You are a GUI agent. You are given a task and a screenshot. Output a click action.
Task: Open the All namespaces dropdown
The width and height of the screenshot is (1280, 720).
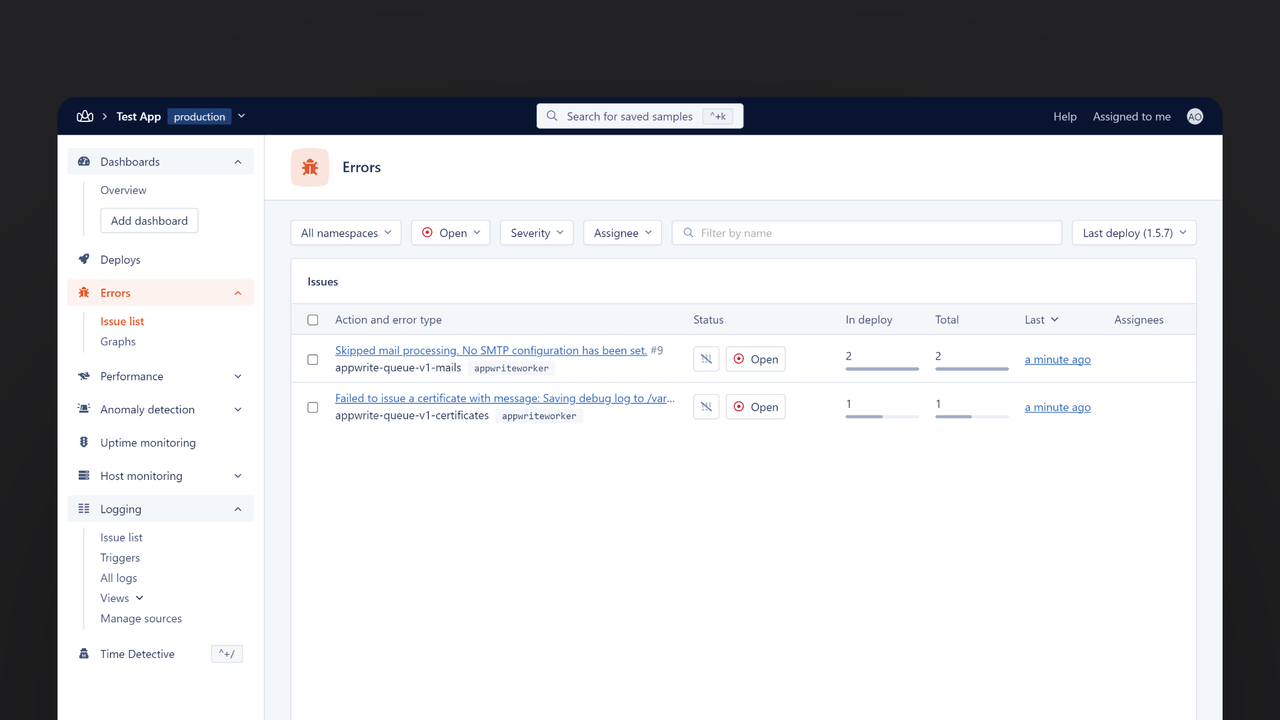tap(346, 233)
